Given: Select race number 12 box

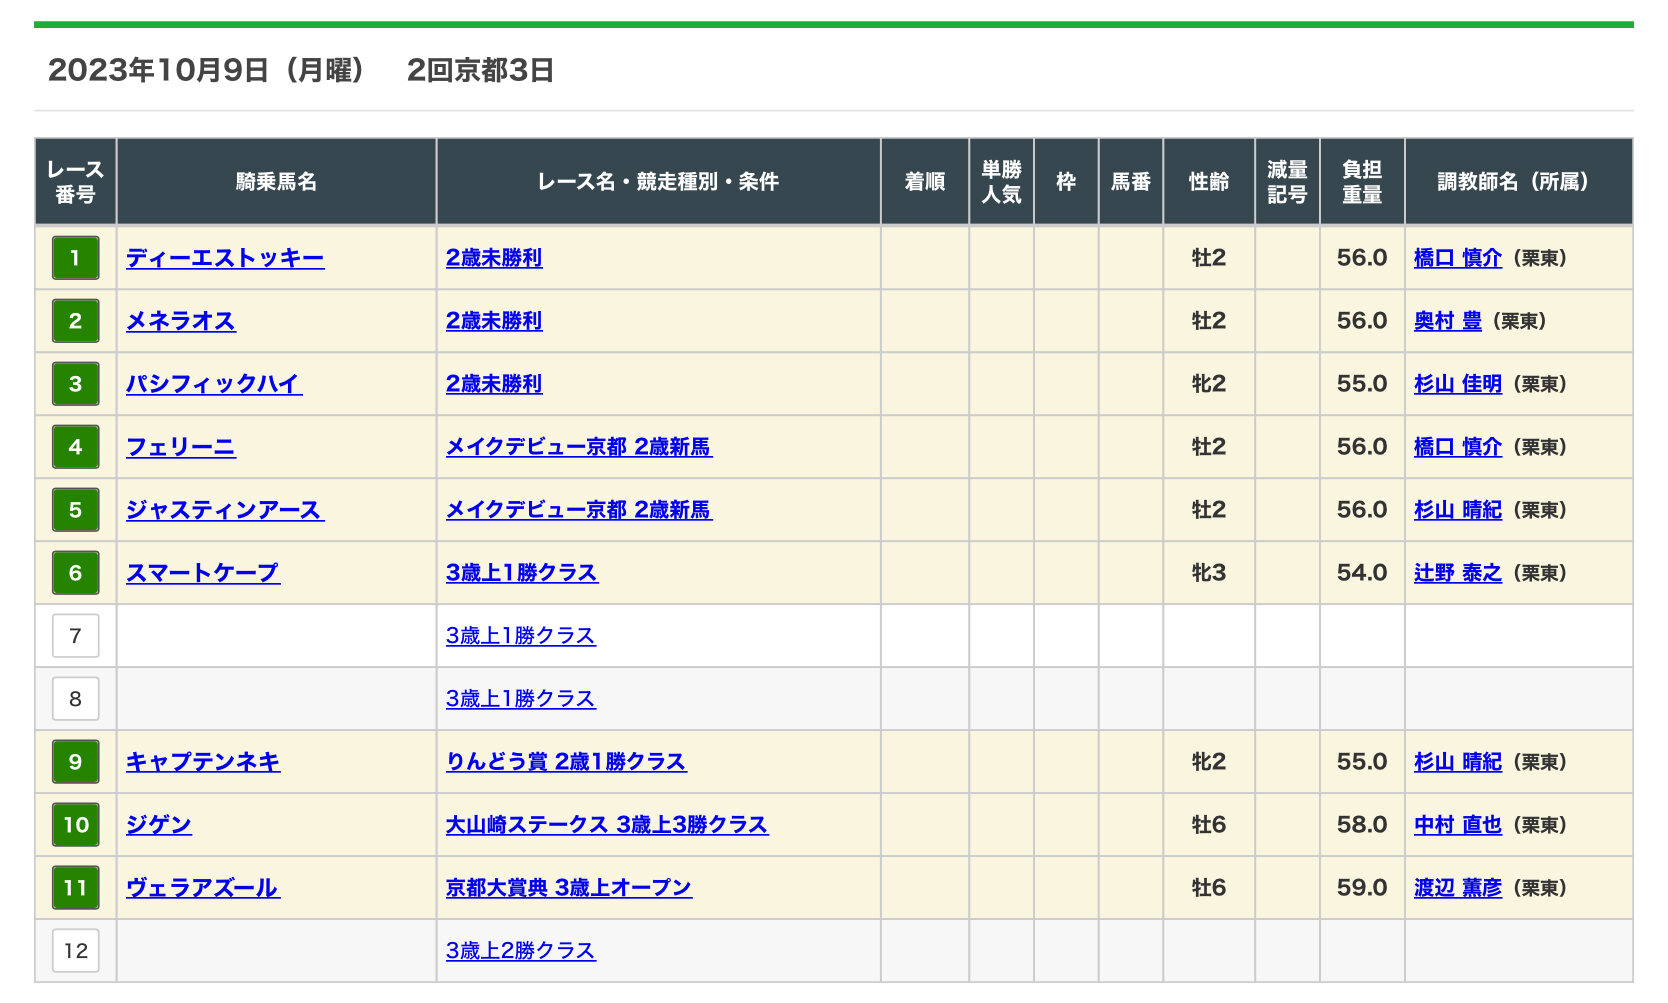Looking at the screenshot, I should [x=75, y=951].
